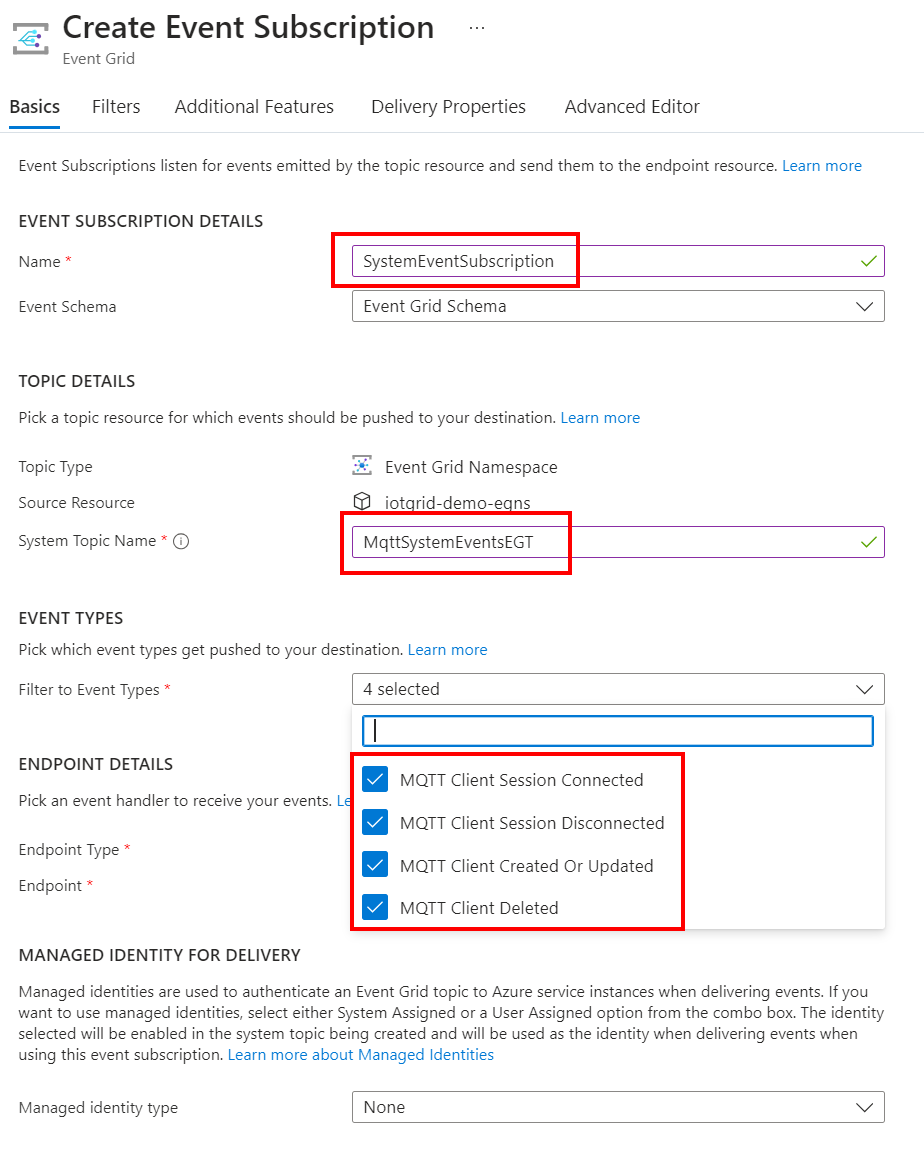The width and height of the screenshot is (924, 1173).
Task: Click Learn more link under Topic Details
Action: coord(600,418)
